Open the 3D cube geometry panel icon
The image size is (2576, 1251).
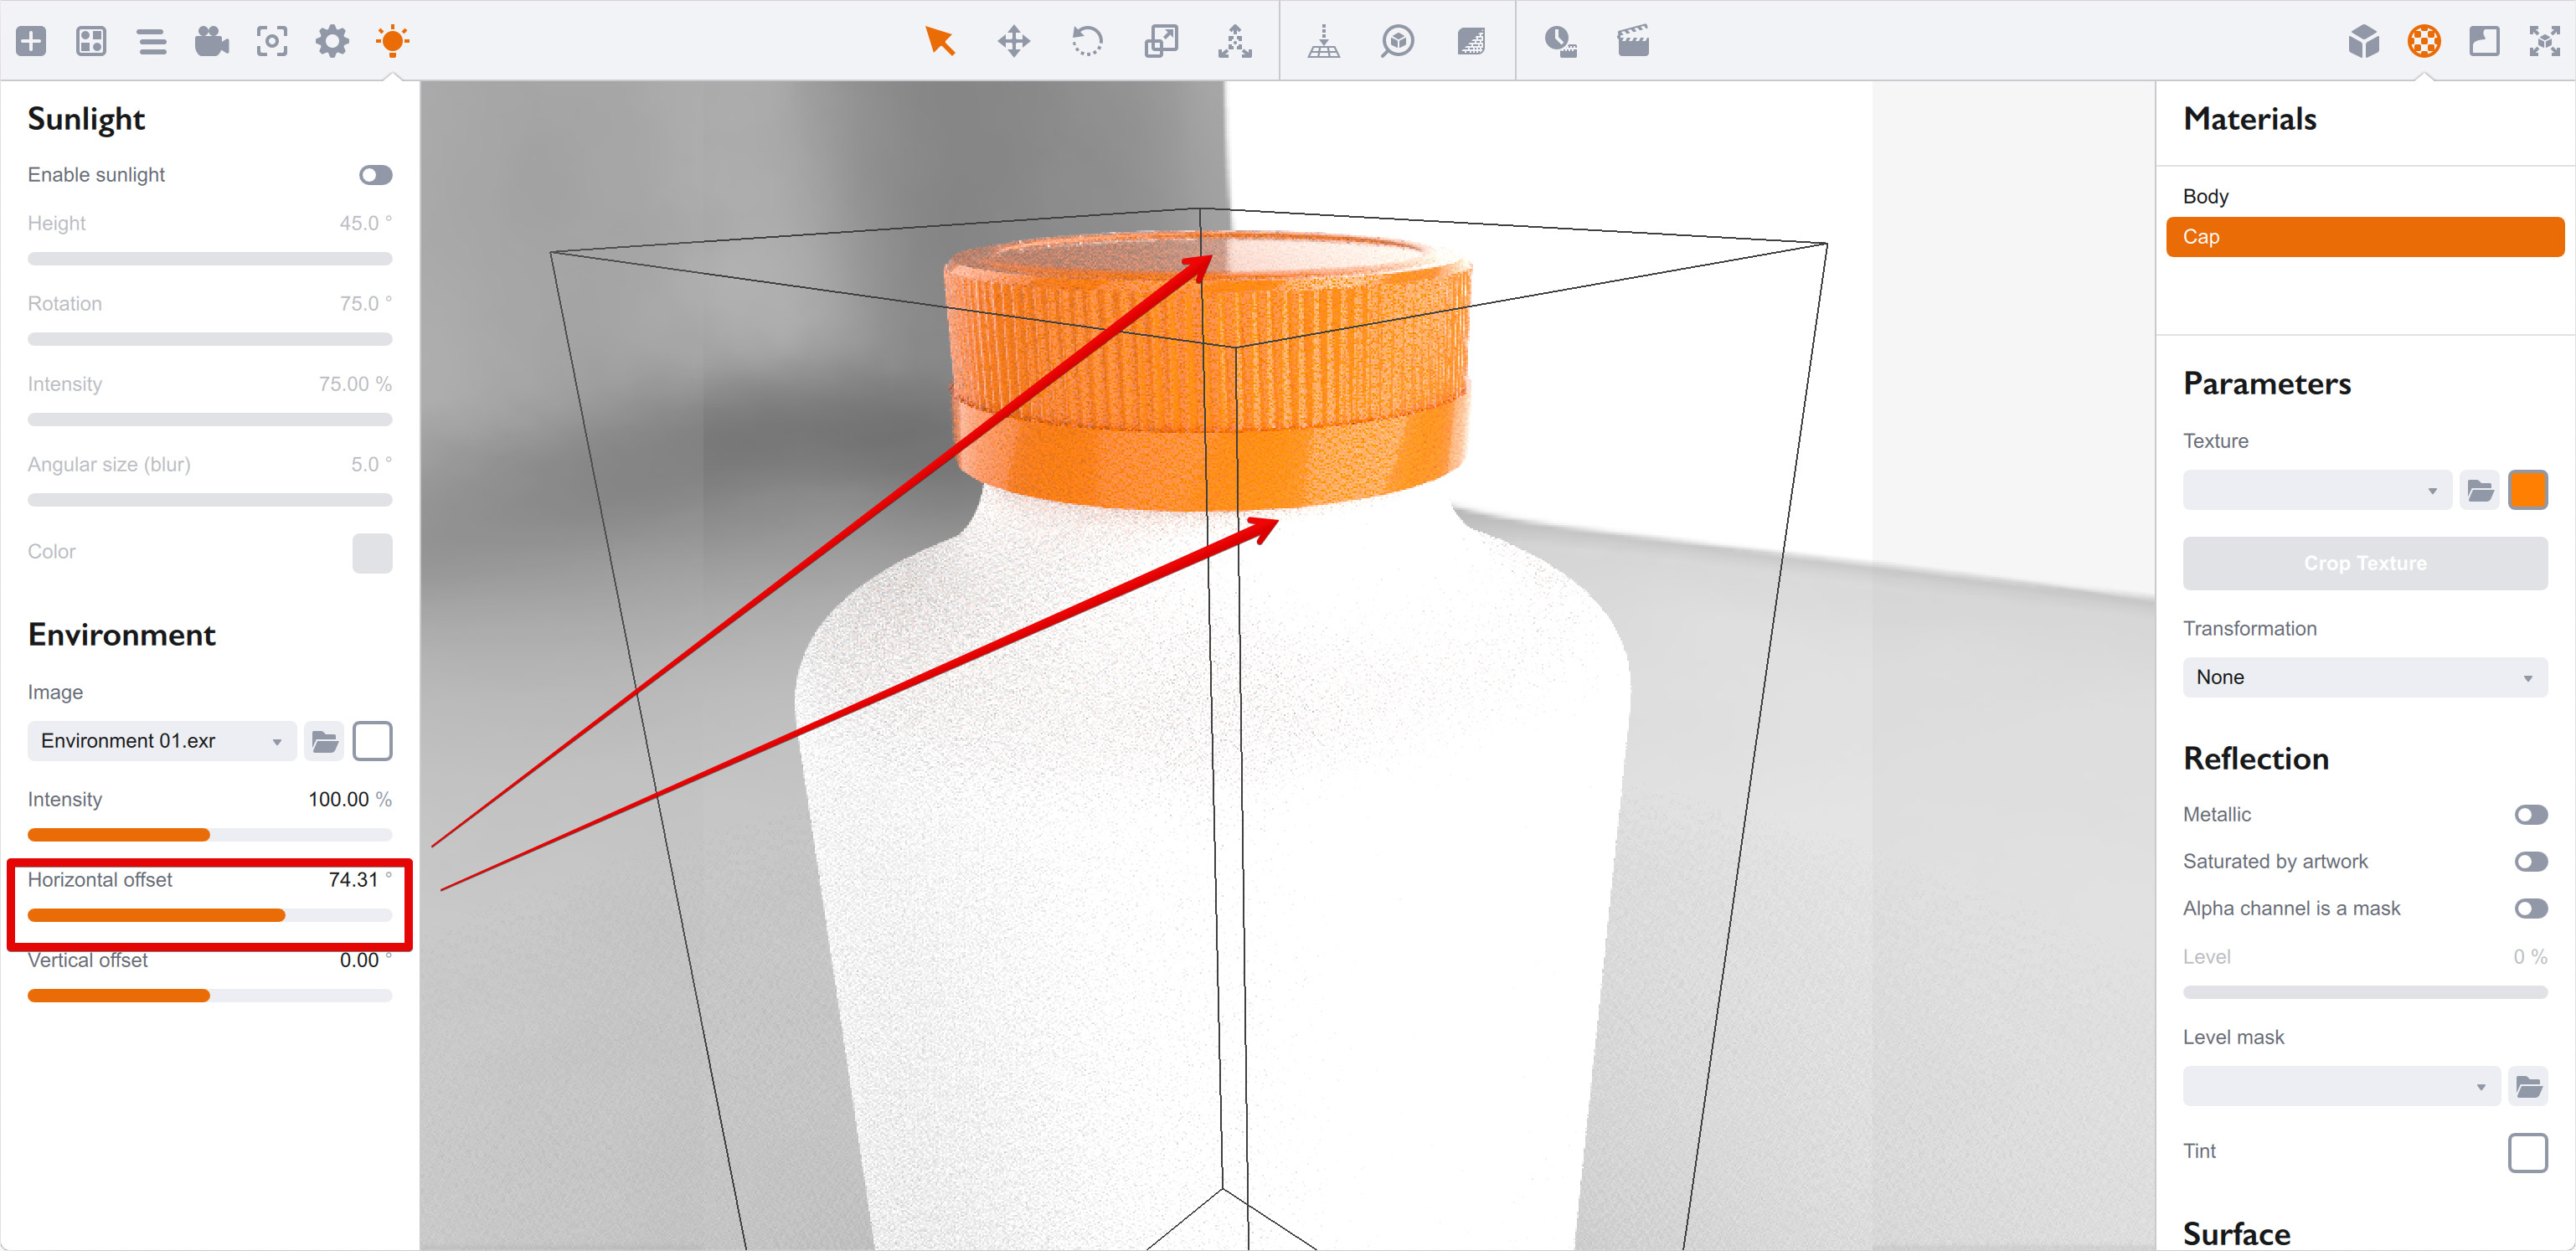(2363, 41)
